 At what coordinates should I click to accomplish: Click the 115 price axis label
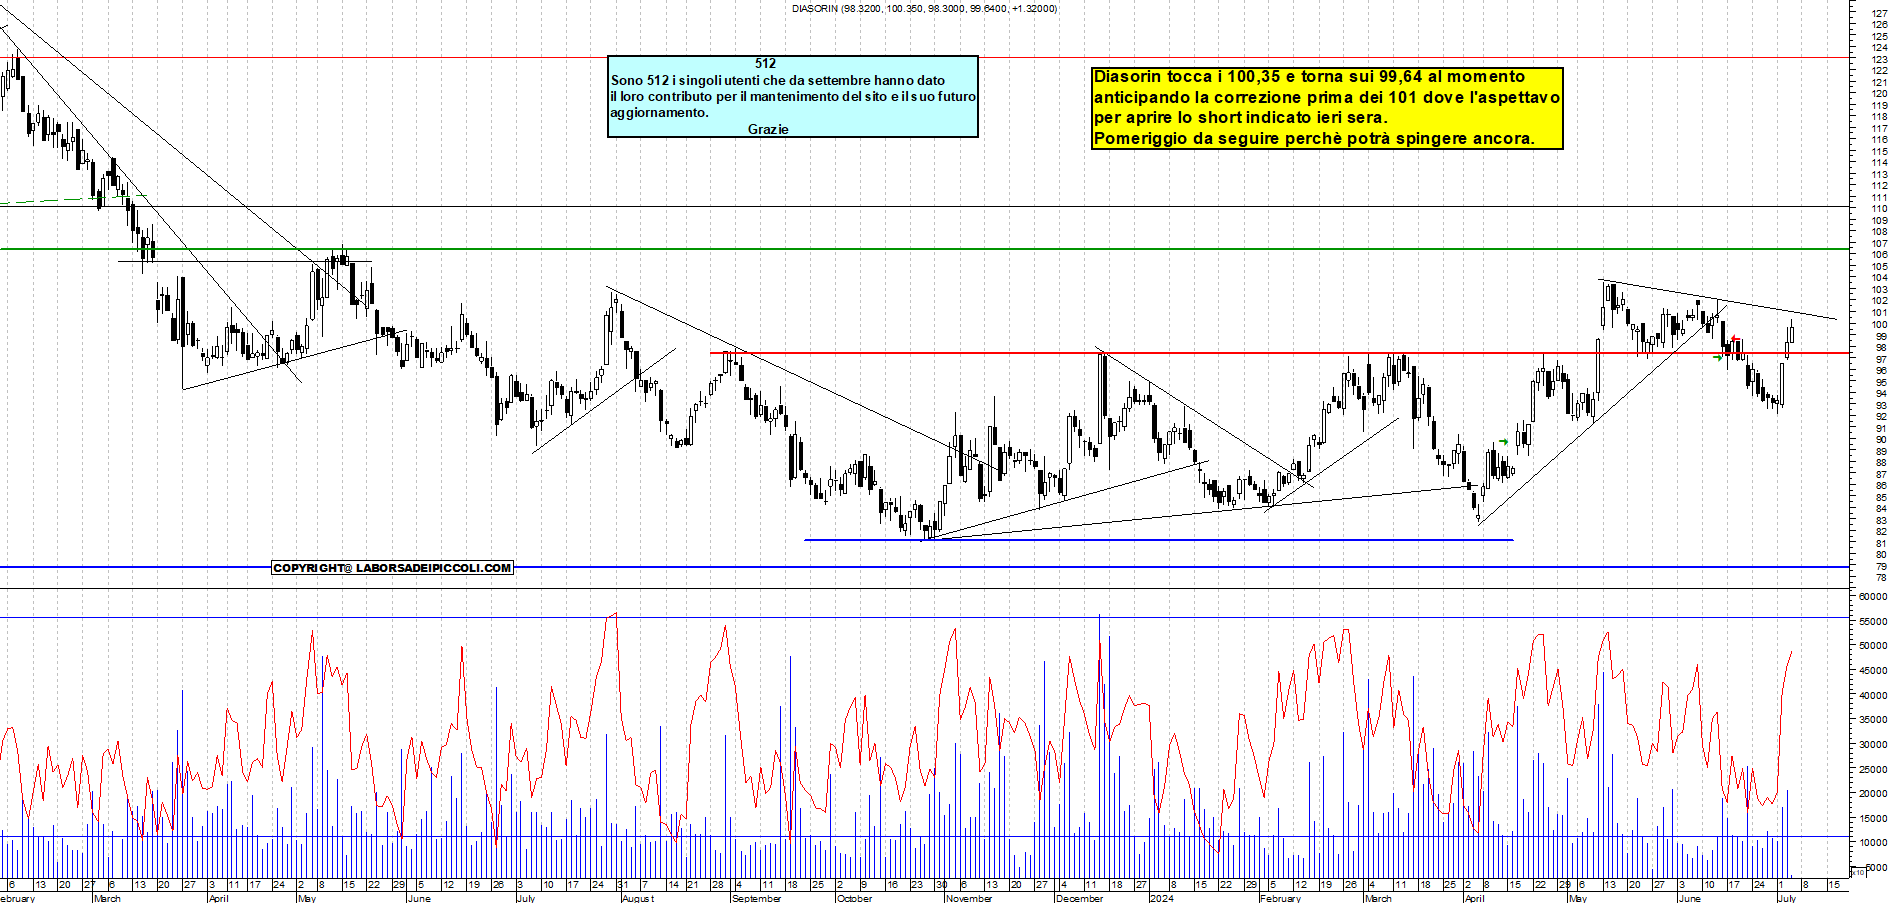pos(1880,152)
